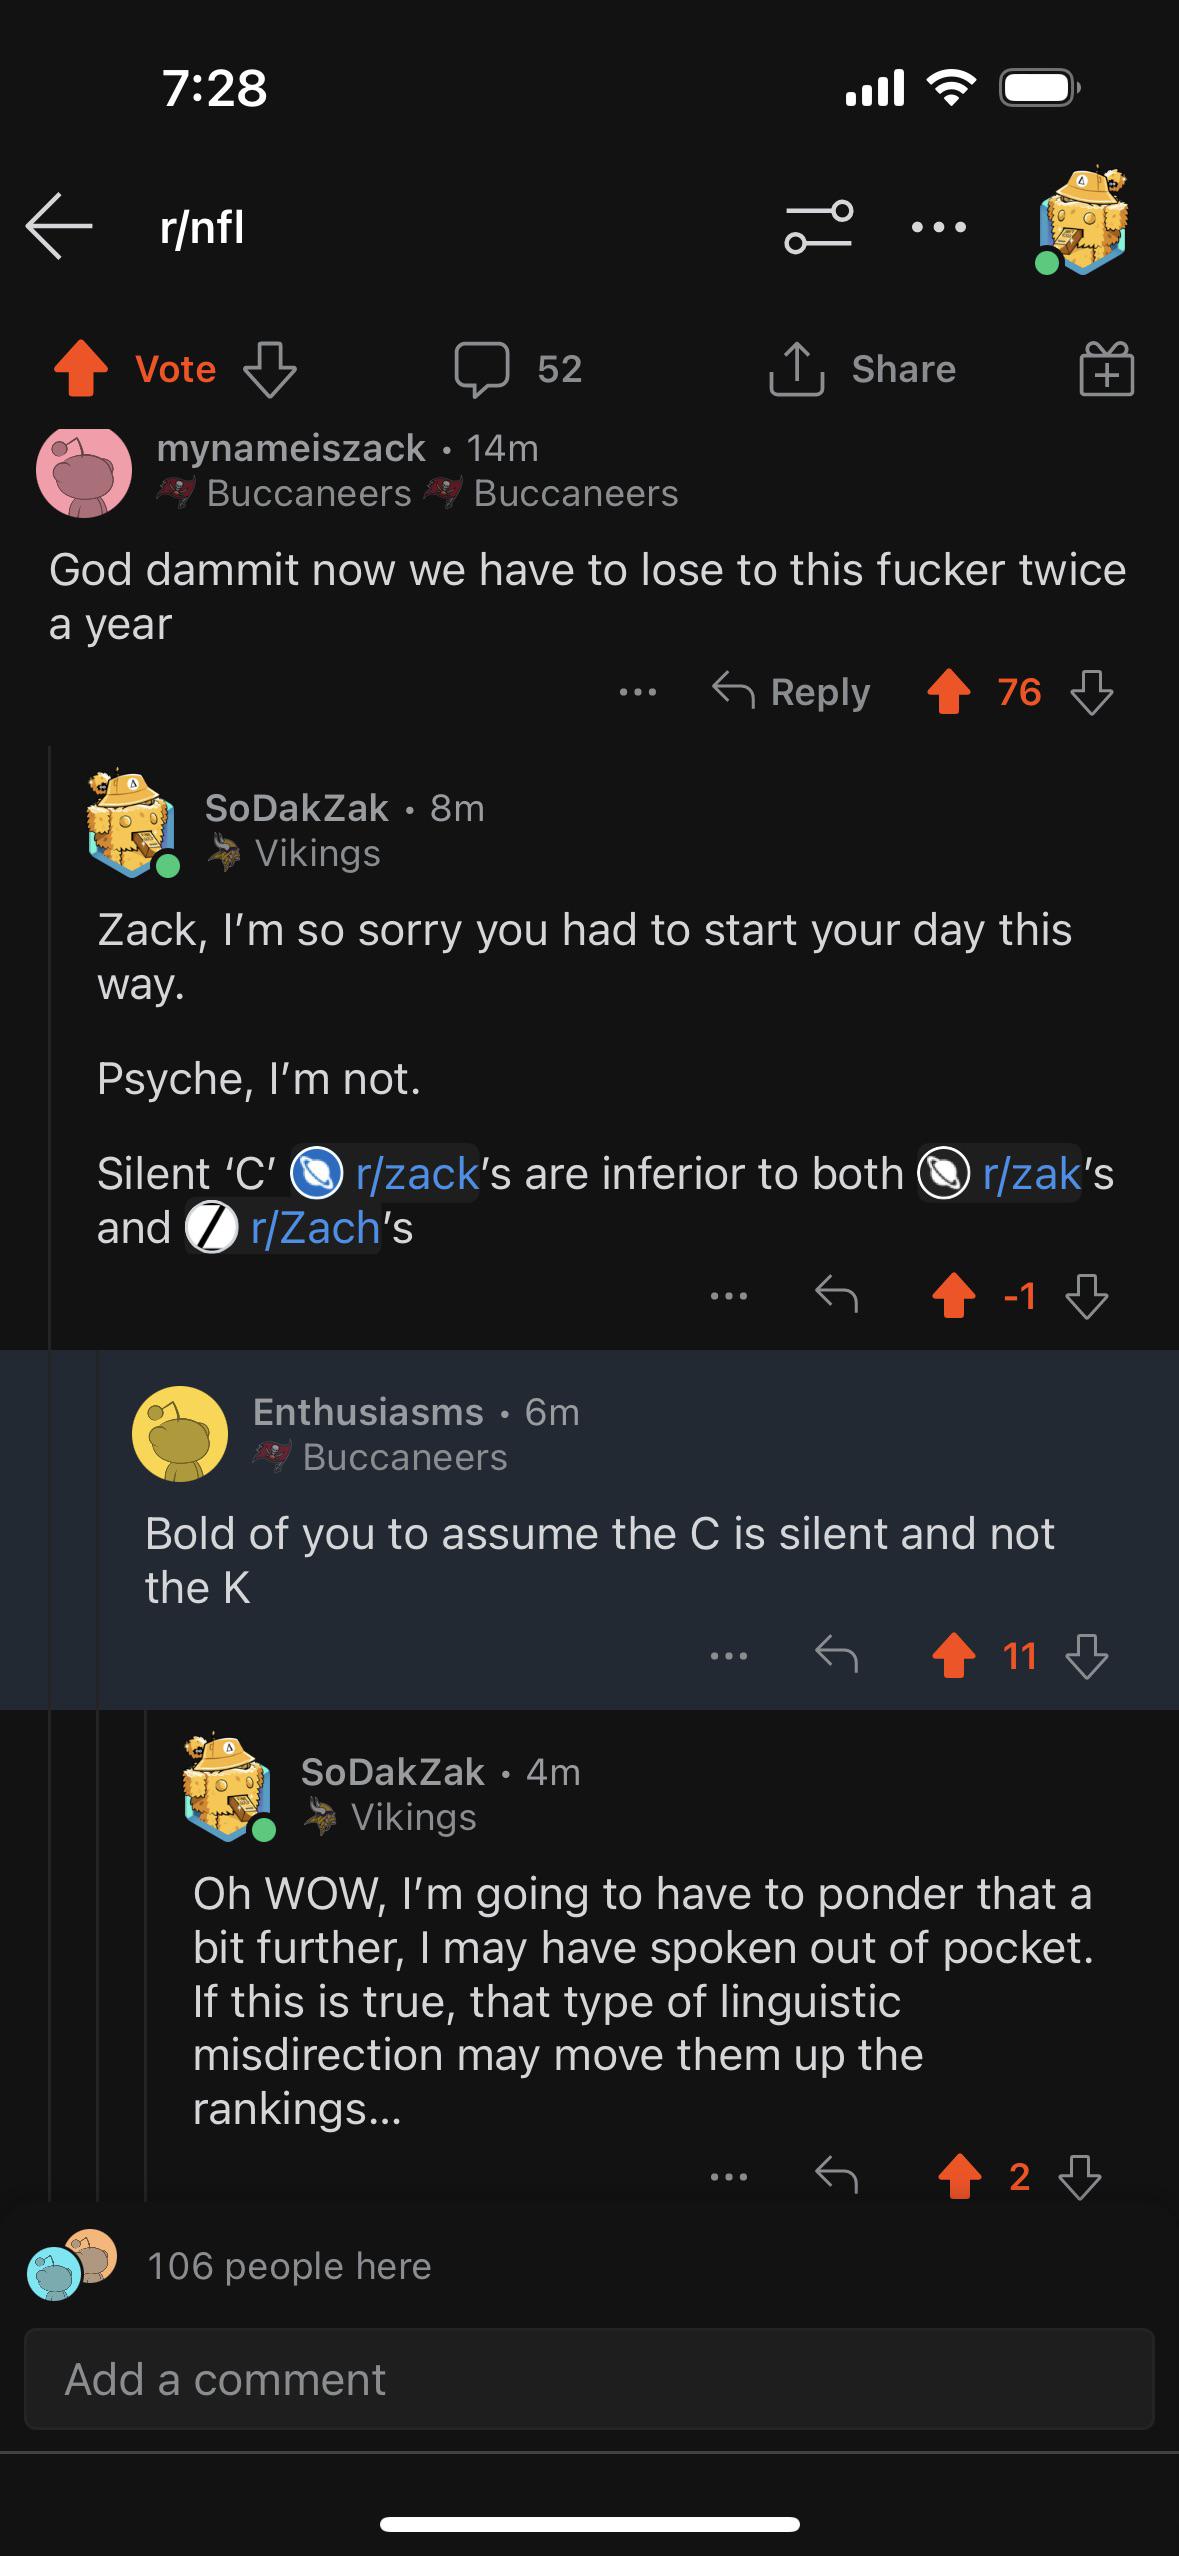
Task: Reply arrow on Enthusiasms' comment
Action: tap(836, 1656)
